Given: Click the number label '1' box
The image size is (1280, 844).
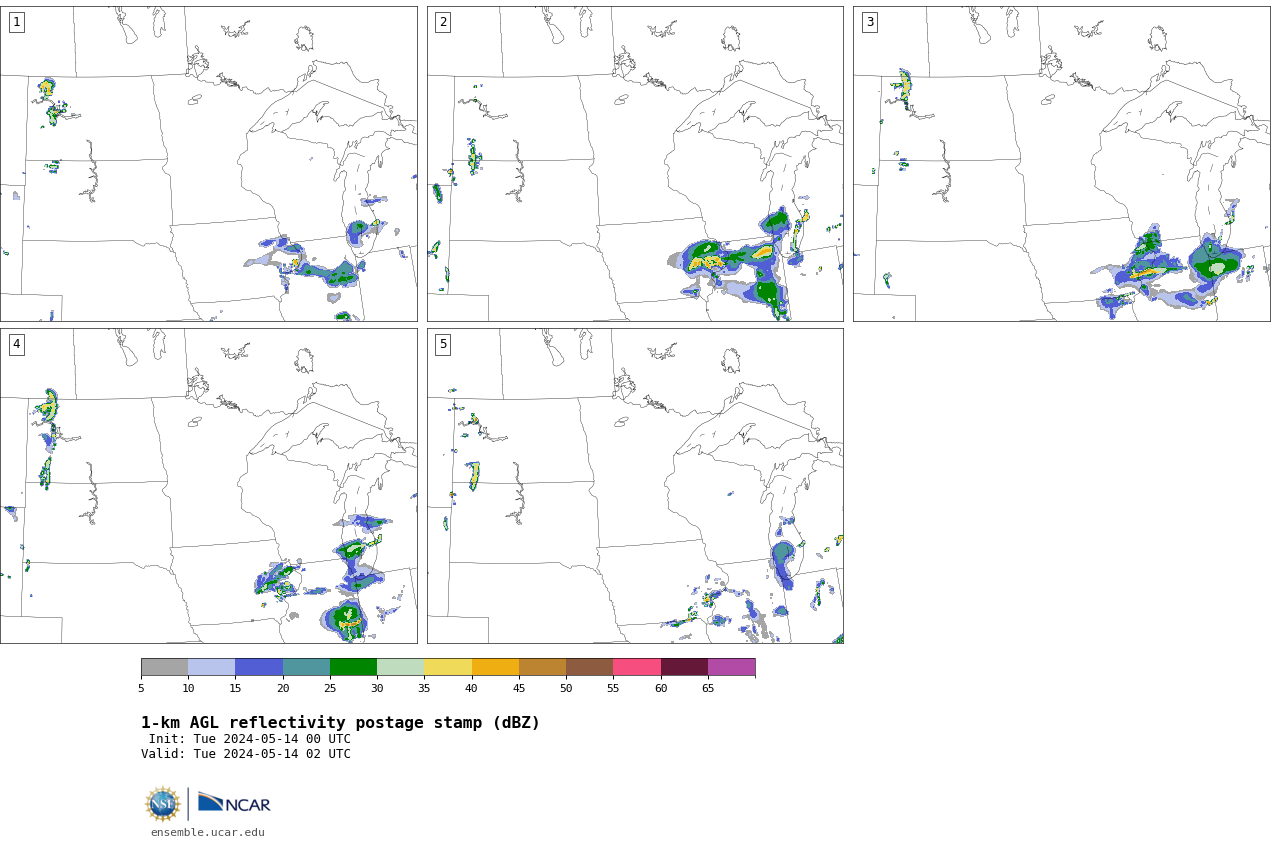Looking at the screenshot, I should [x=16, y=22].
